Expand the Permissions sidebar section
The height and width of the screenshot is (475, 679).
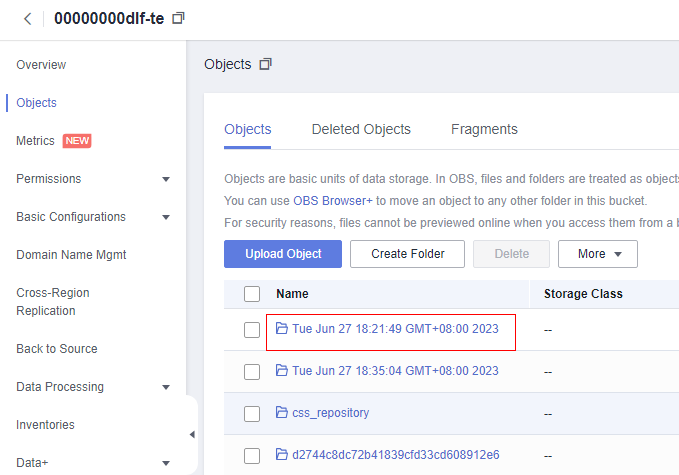tap(165, 179)
